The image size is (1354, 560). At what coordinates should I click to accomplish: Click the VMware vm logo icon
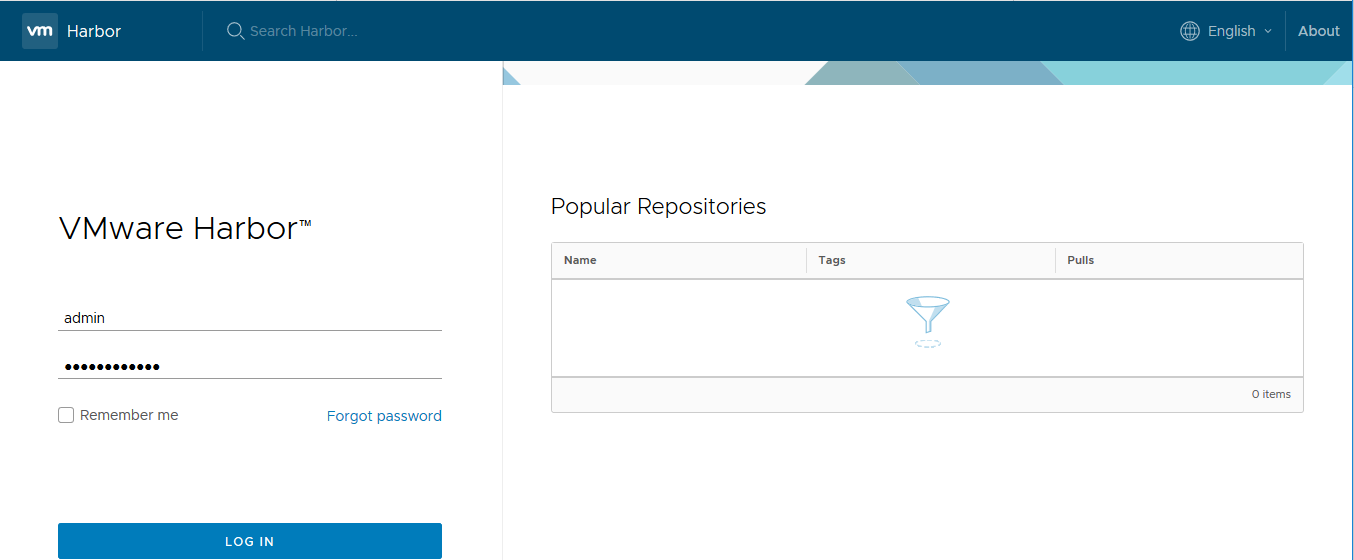click(x=40, y=31)
